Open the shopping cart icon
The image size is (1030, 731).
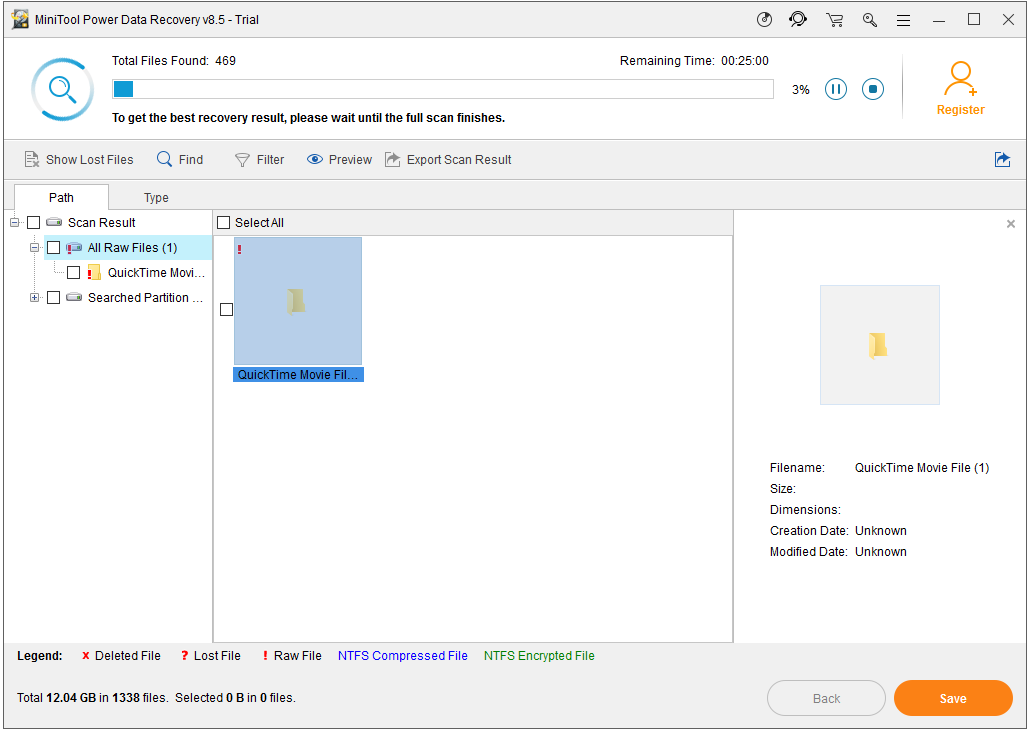[x=835, y=20]
